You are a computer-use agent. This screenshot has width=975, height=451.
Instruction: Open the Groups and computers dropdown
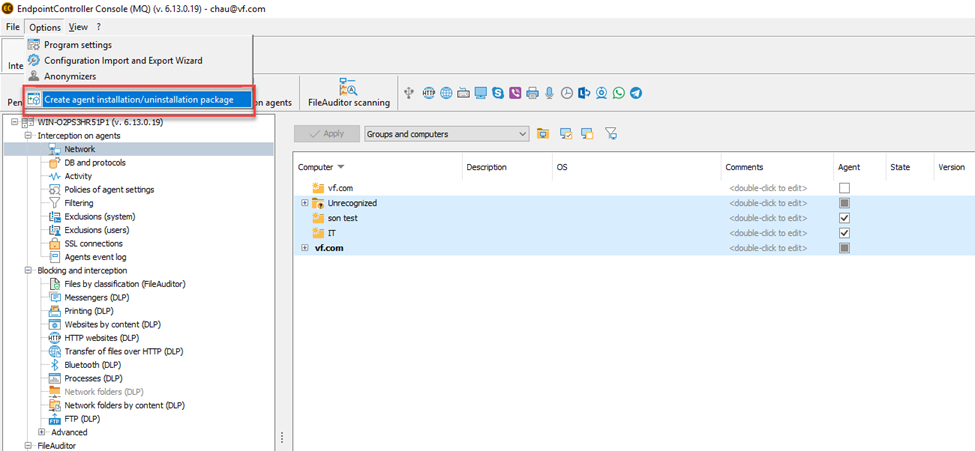click(x=446, y=134)
